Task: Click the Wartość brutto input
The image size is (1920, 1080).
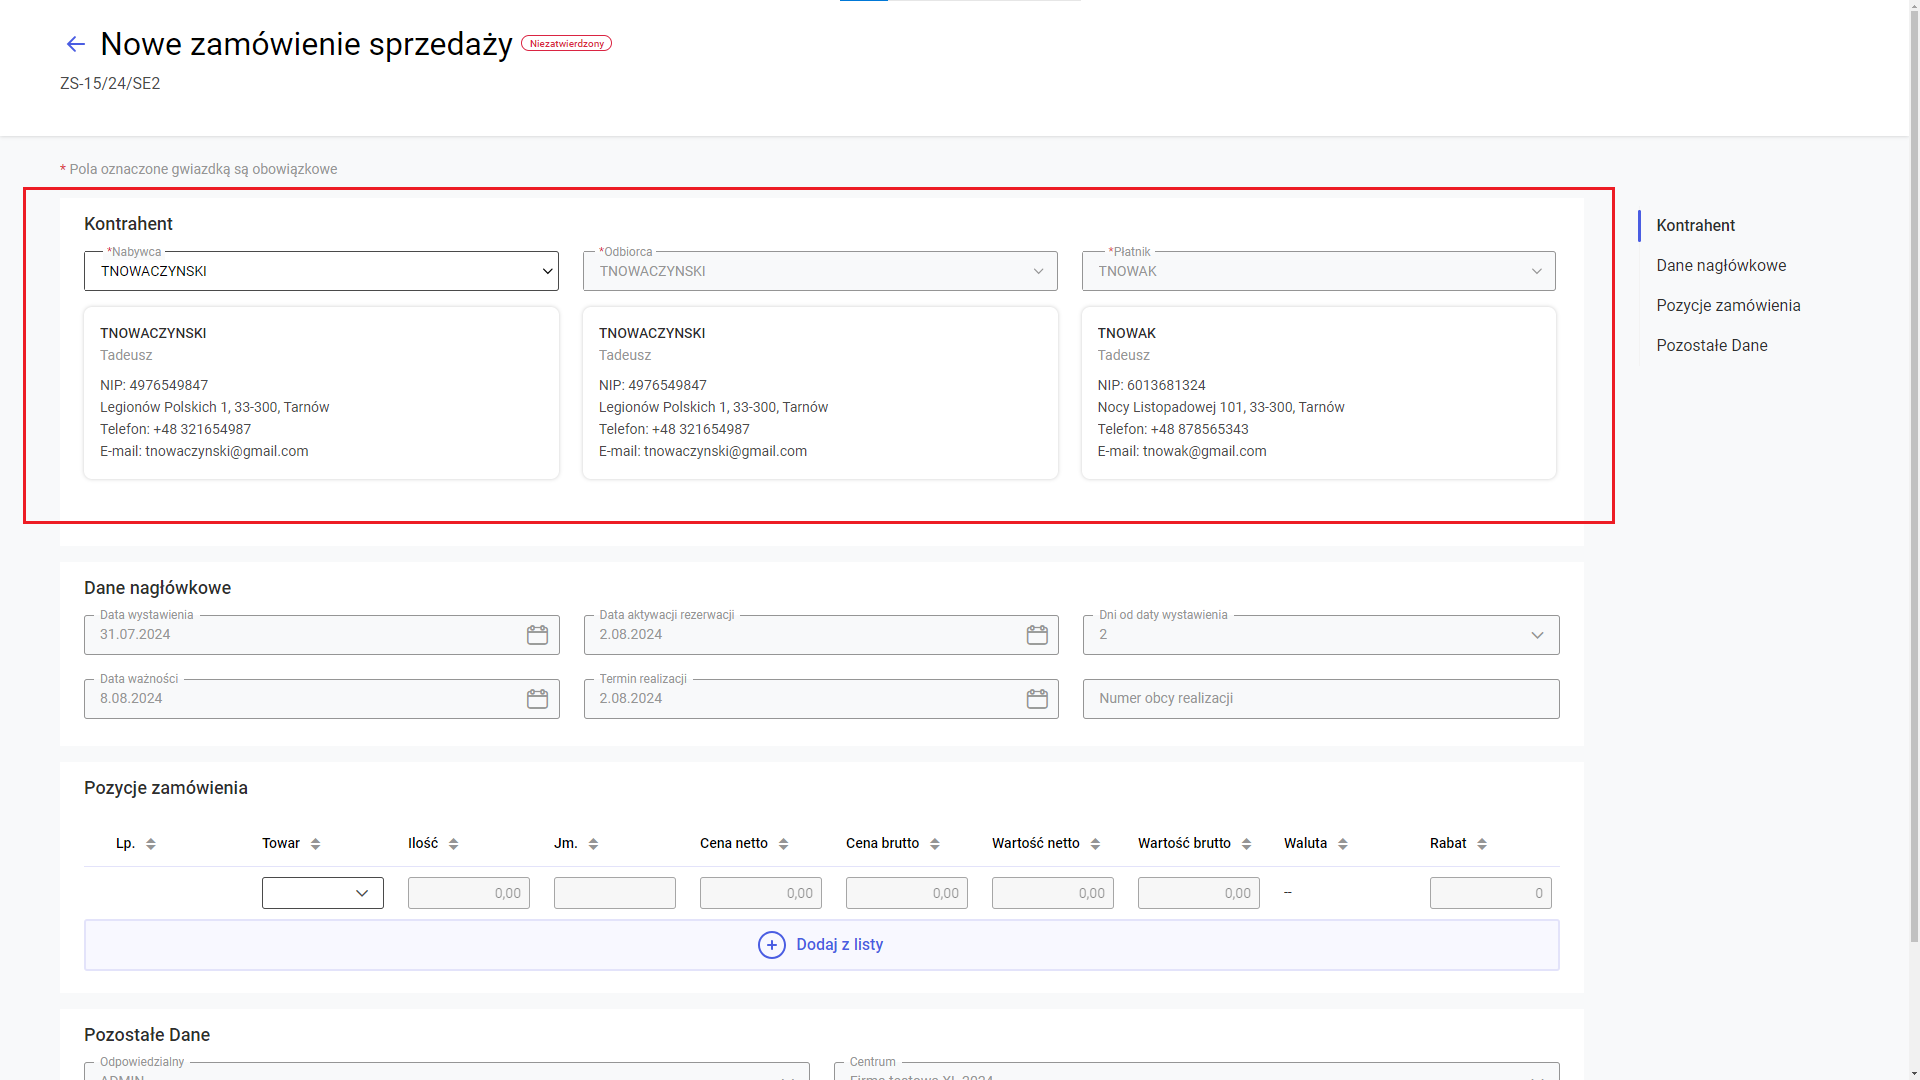Action: (1199, 893)
